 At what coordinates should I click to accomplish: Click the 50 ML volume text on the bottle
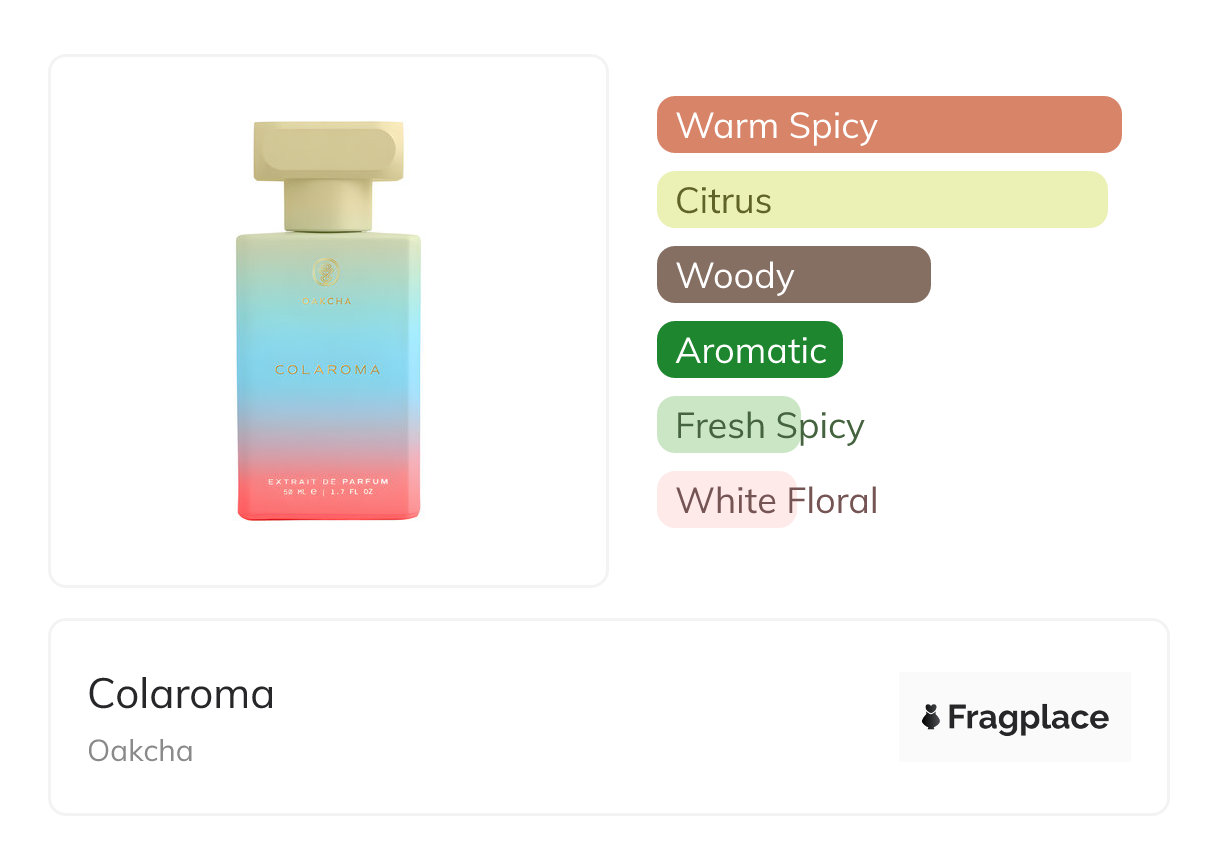click(299, 492)
